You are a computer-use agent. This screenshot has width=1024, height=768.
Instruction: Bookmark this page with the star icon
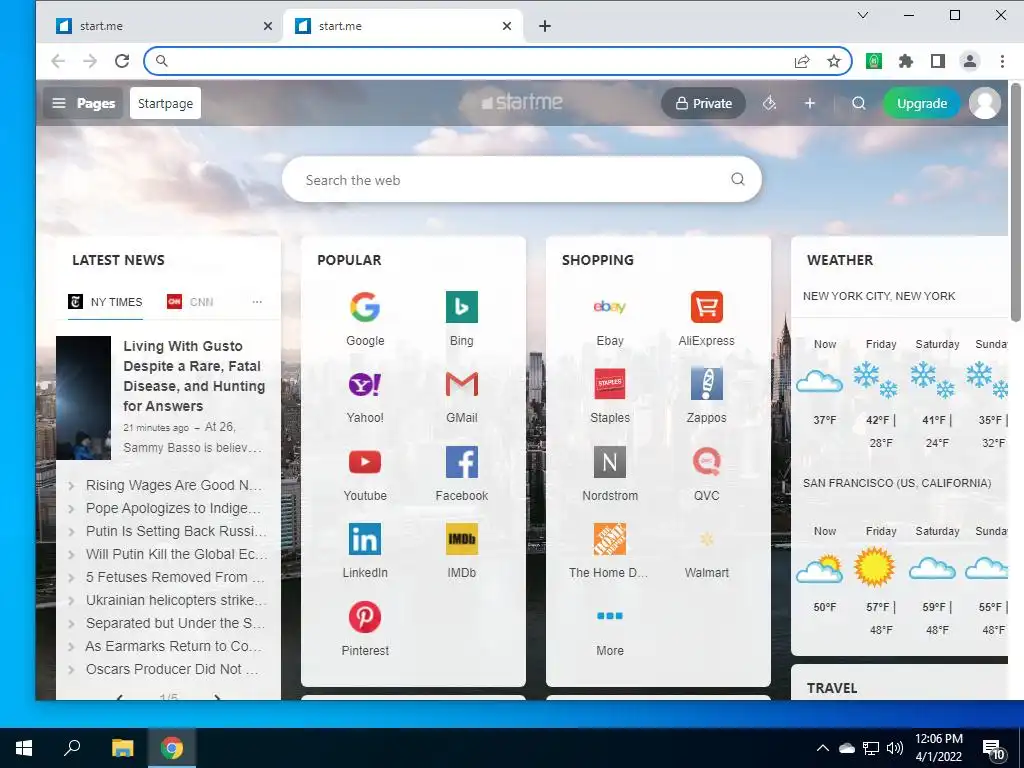pyautogui.click(x=834, y=61)
